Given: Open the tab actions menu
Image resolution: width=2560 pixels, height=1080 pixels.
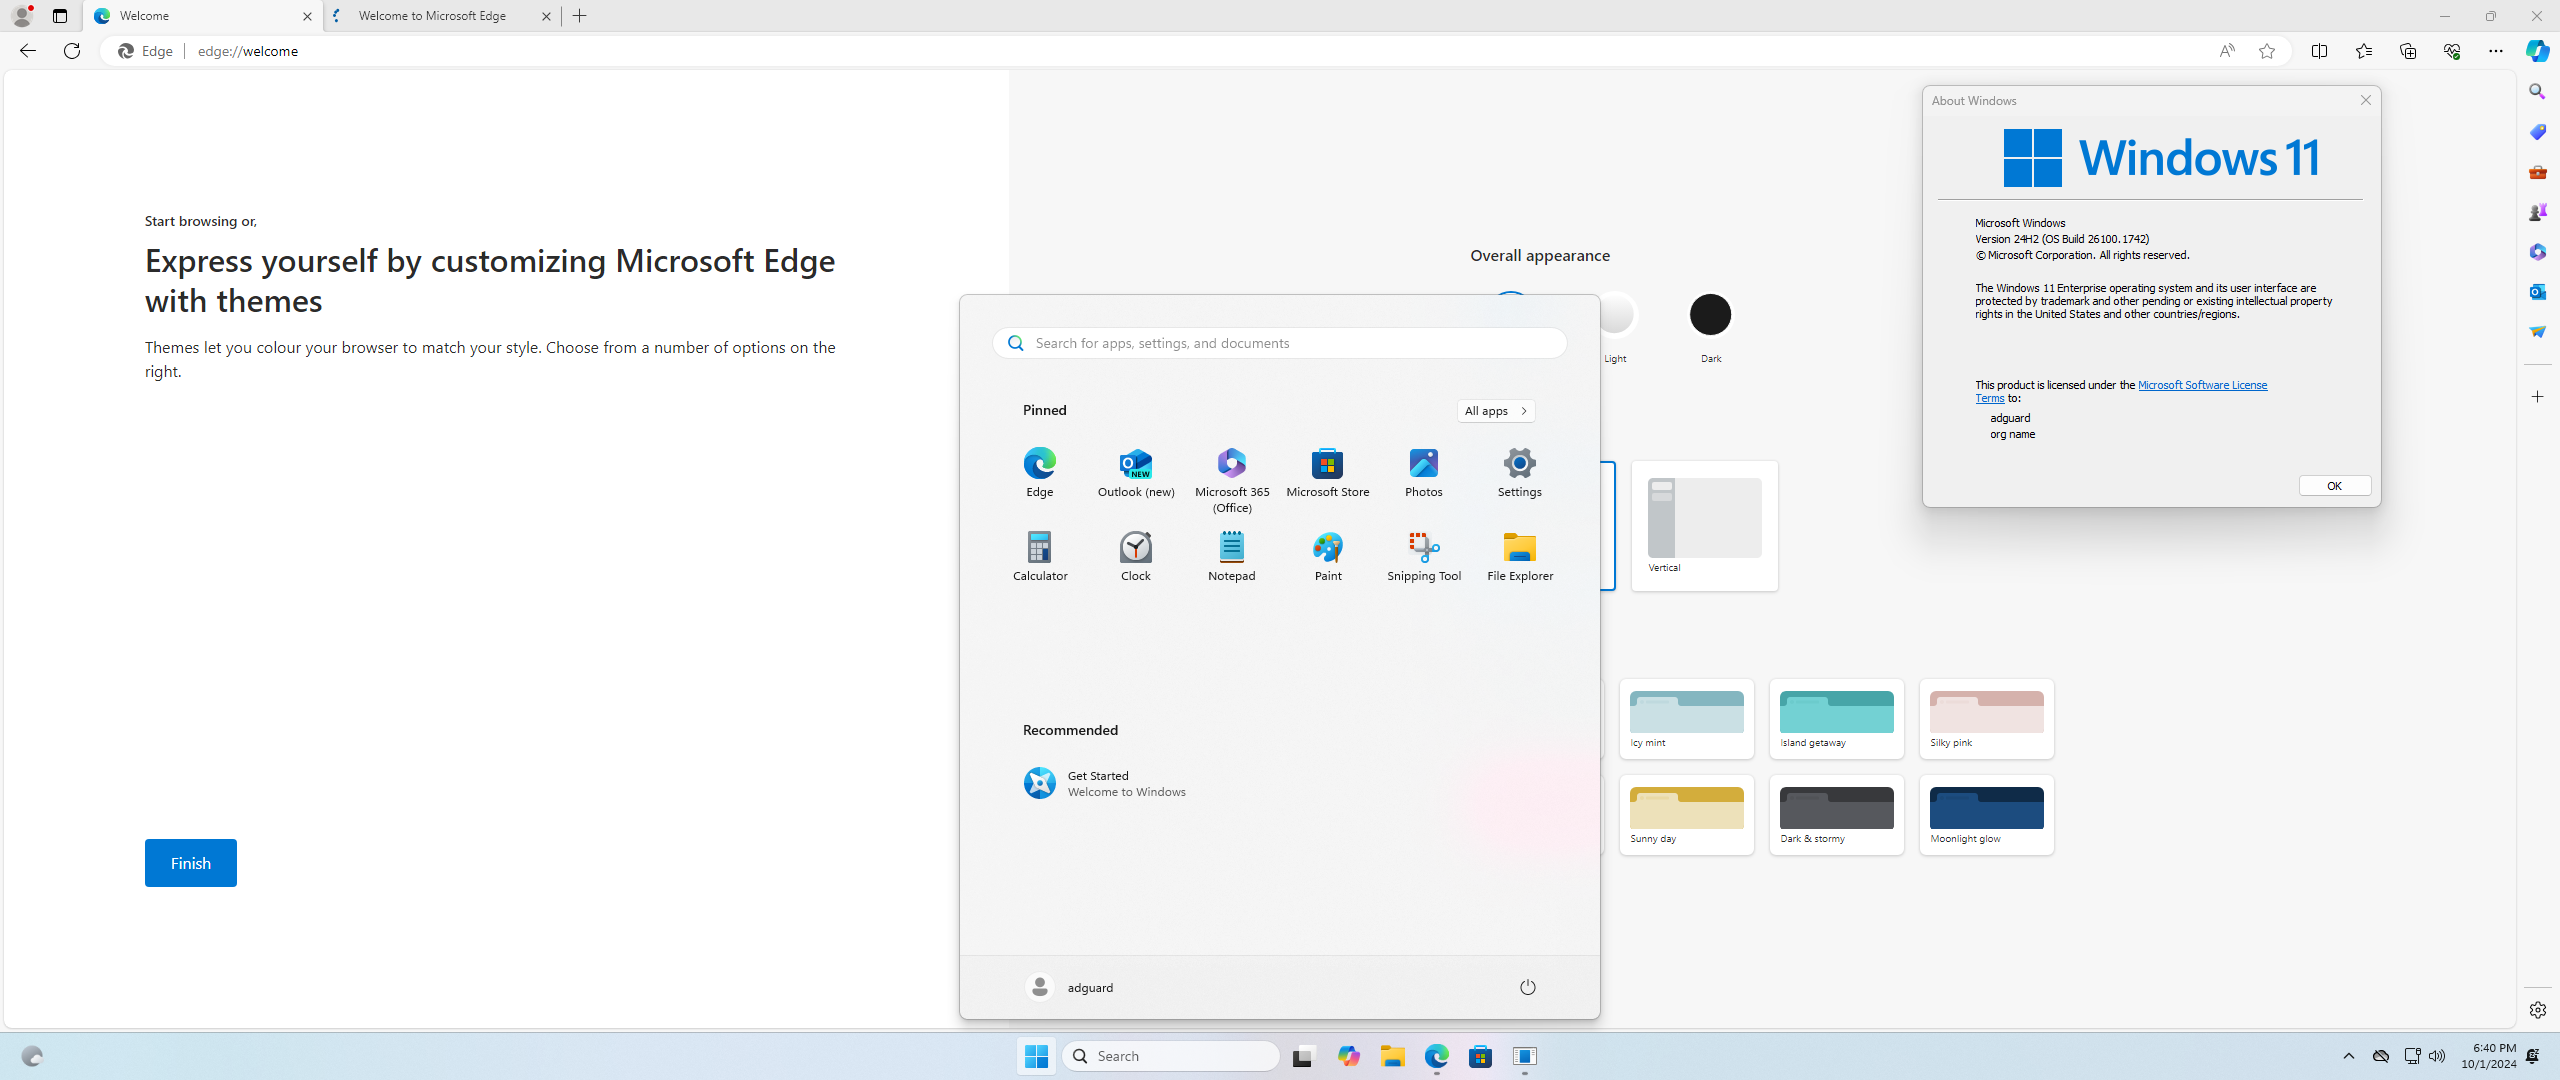Looking at the screenshot, I should pos(59,16).
